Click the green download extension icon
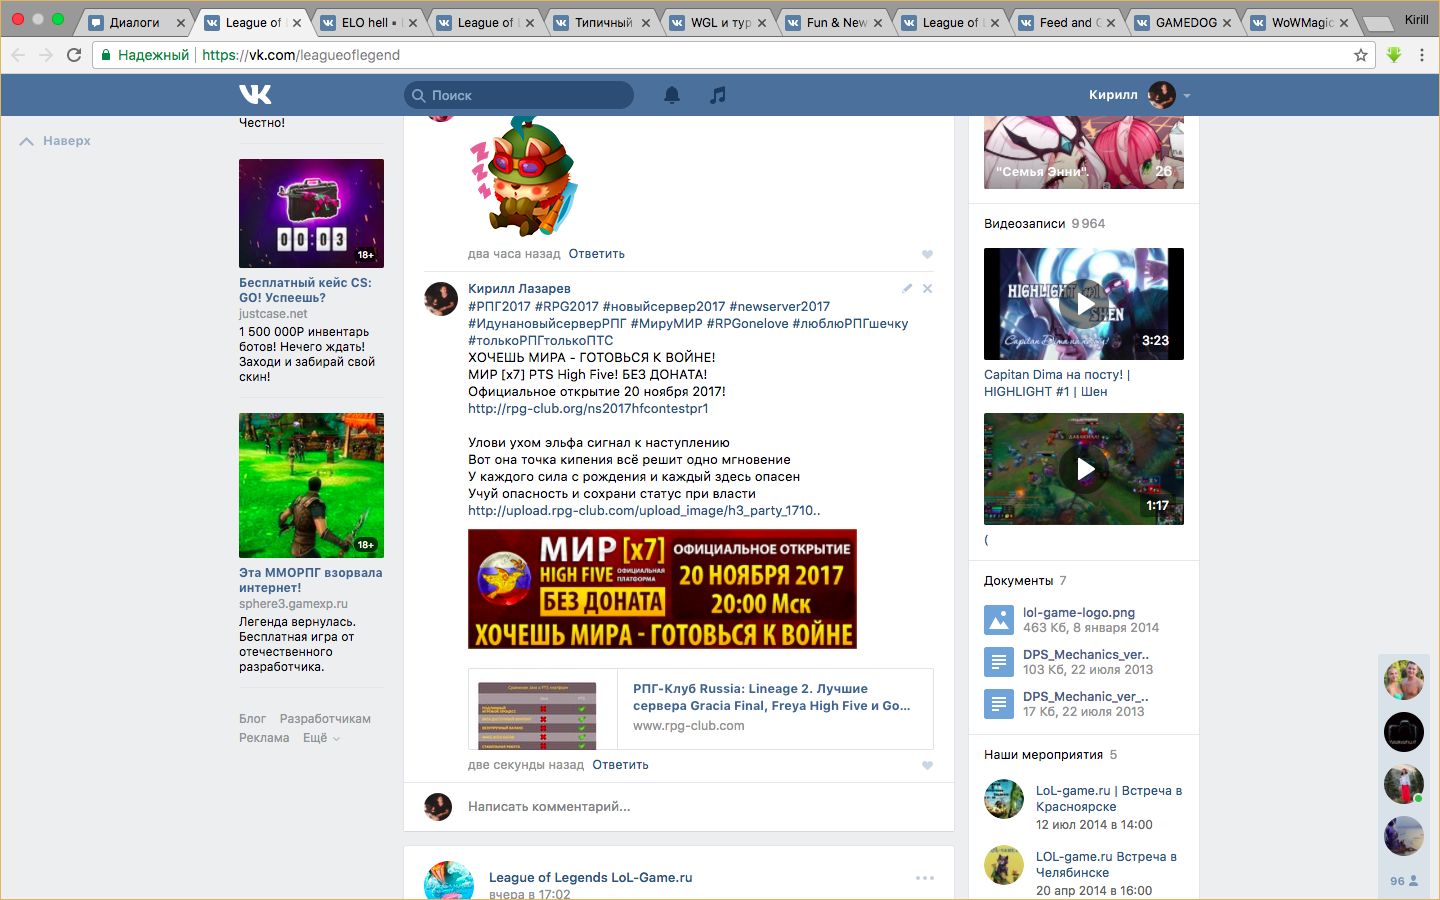1440x900 pixels. click(1394, 55)
